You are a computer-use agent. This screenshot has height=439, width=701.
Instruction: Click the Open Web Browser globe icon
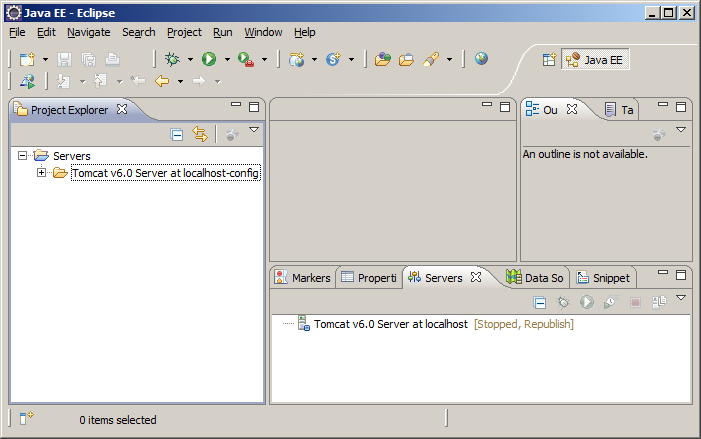coord(481,59)
